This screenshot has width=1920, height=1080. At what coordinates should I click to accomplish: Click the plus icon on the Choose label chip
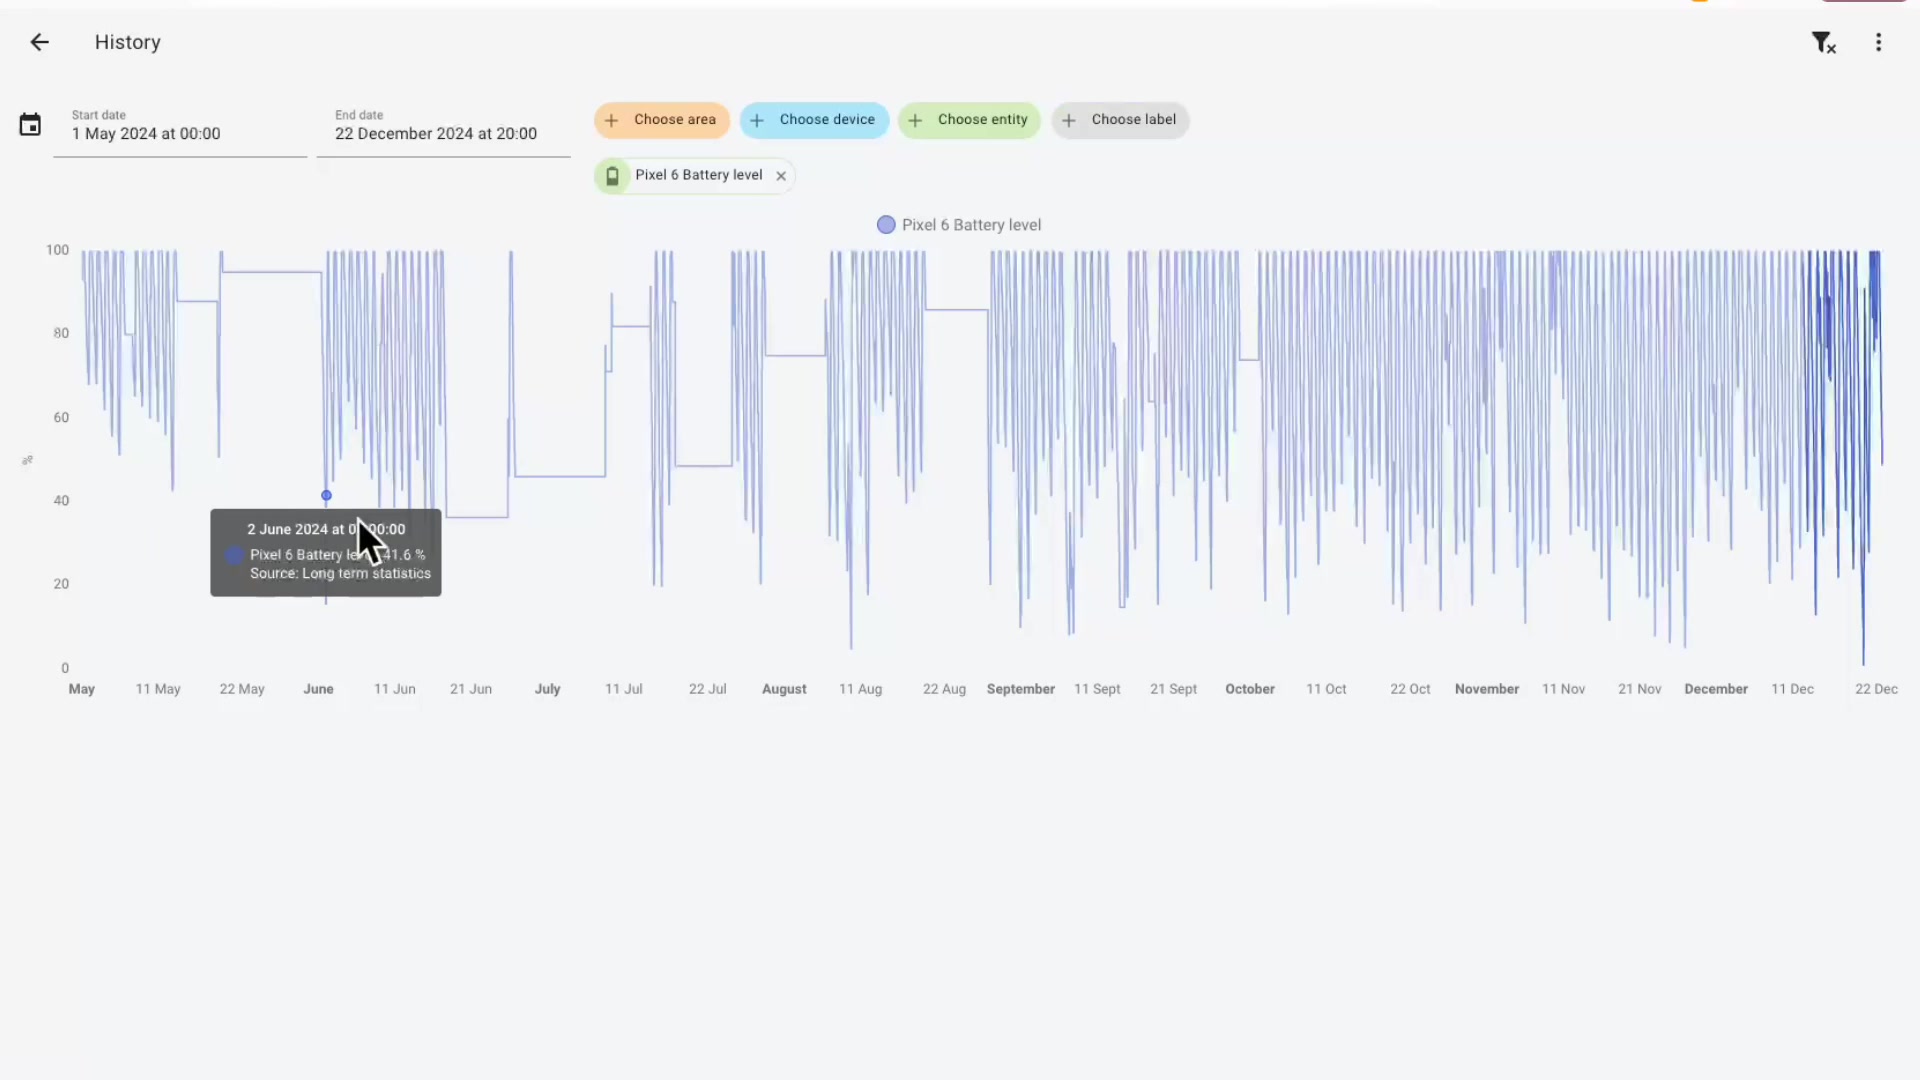(1068, 120)
